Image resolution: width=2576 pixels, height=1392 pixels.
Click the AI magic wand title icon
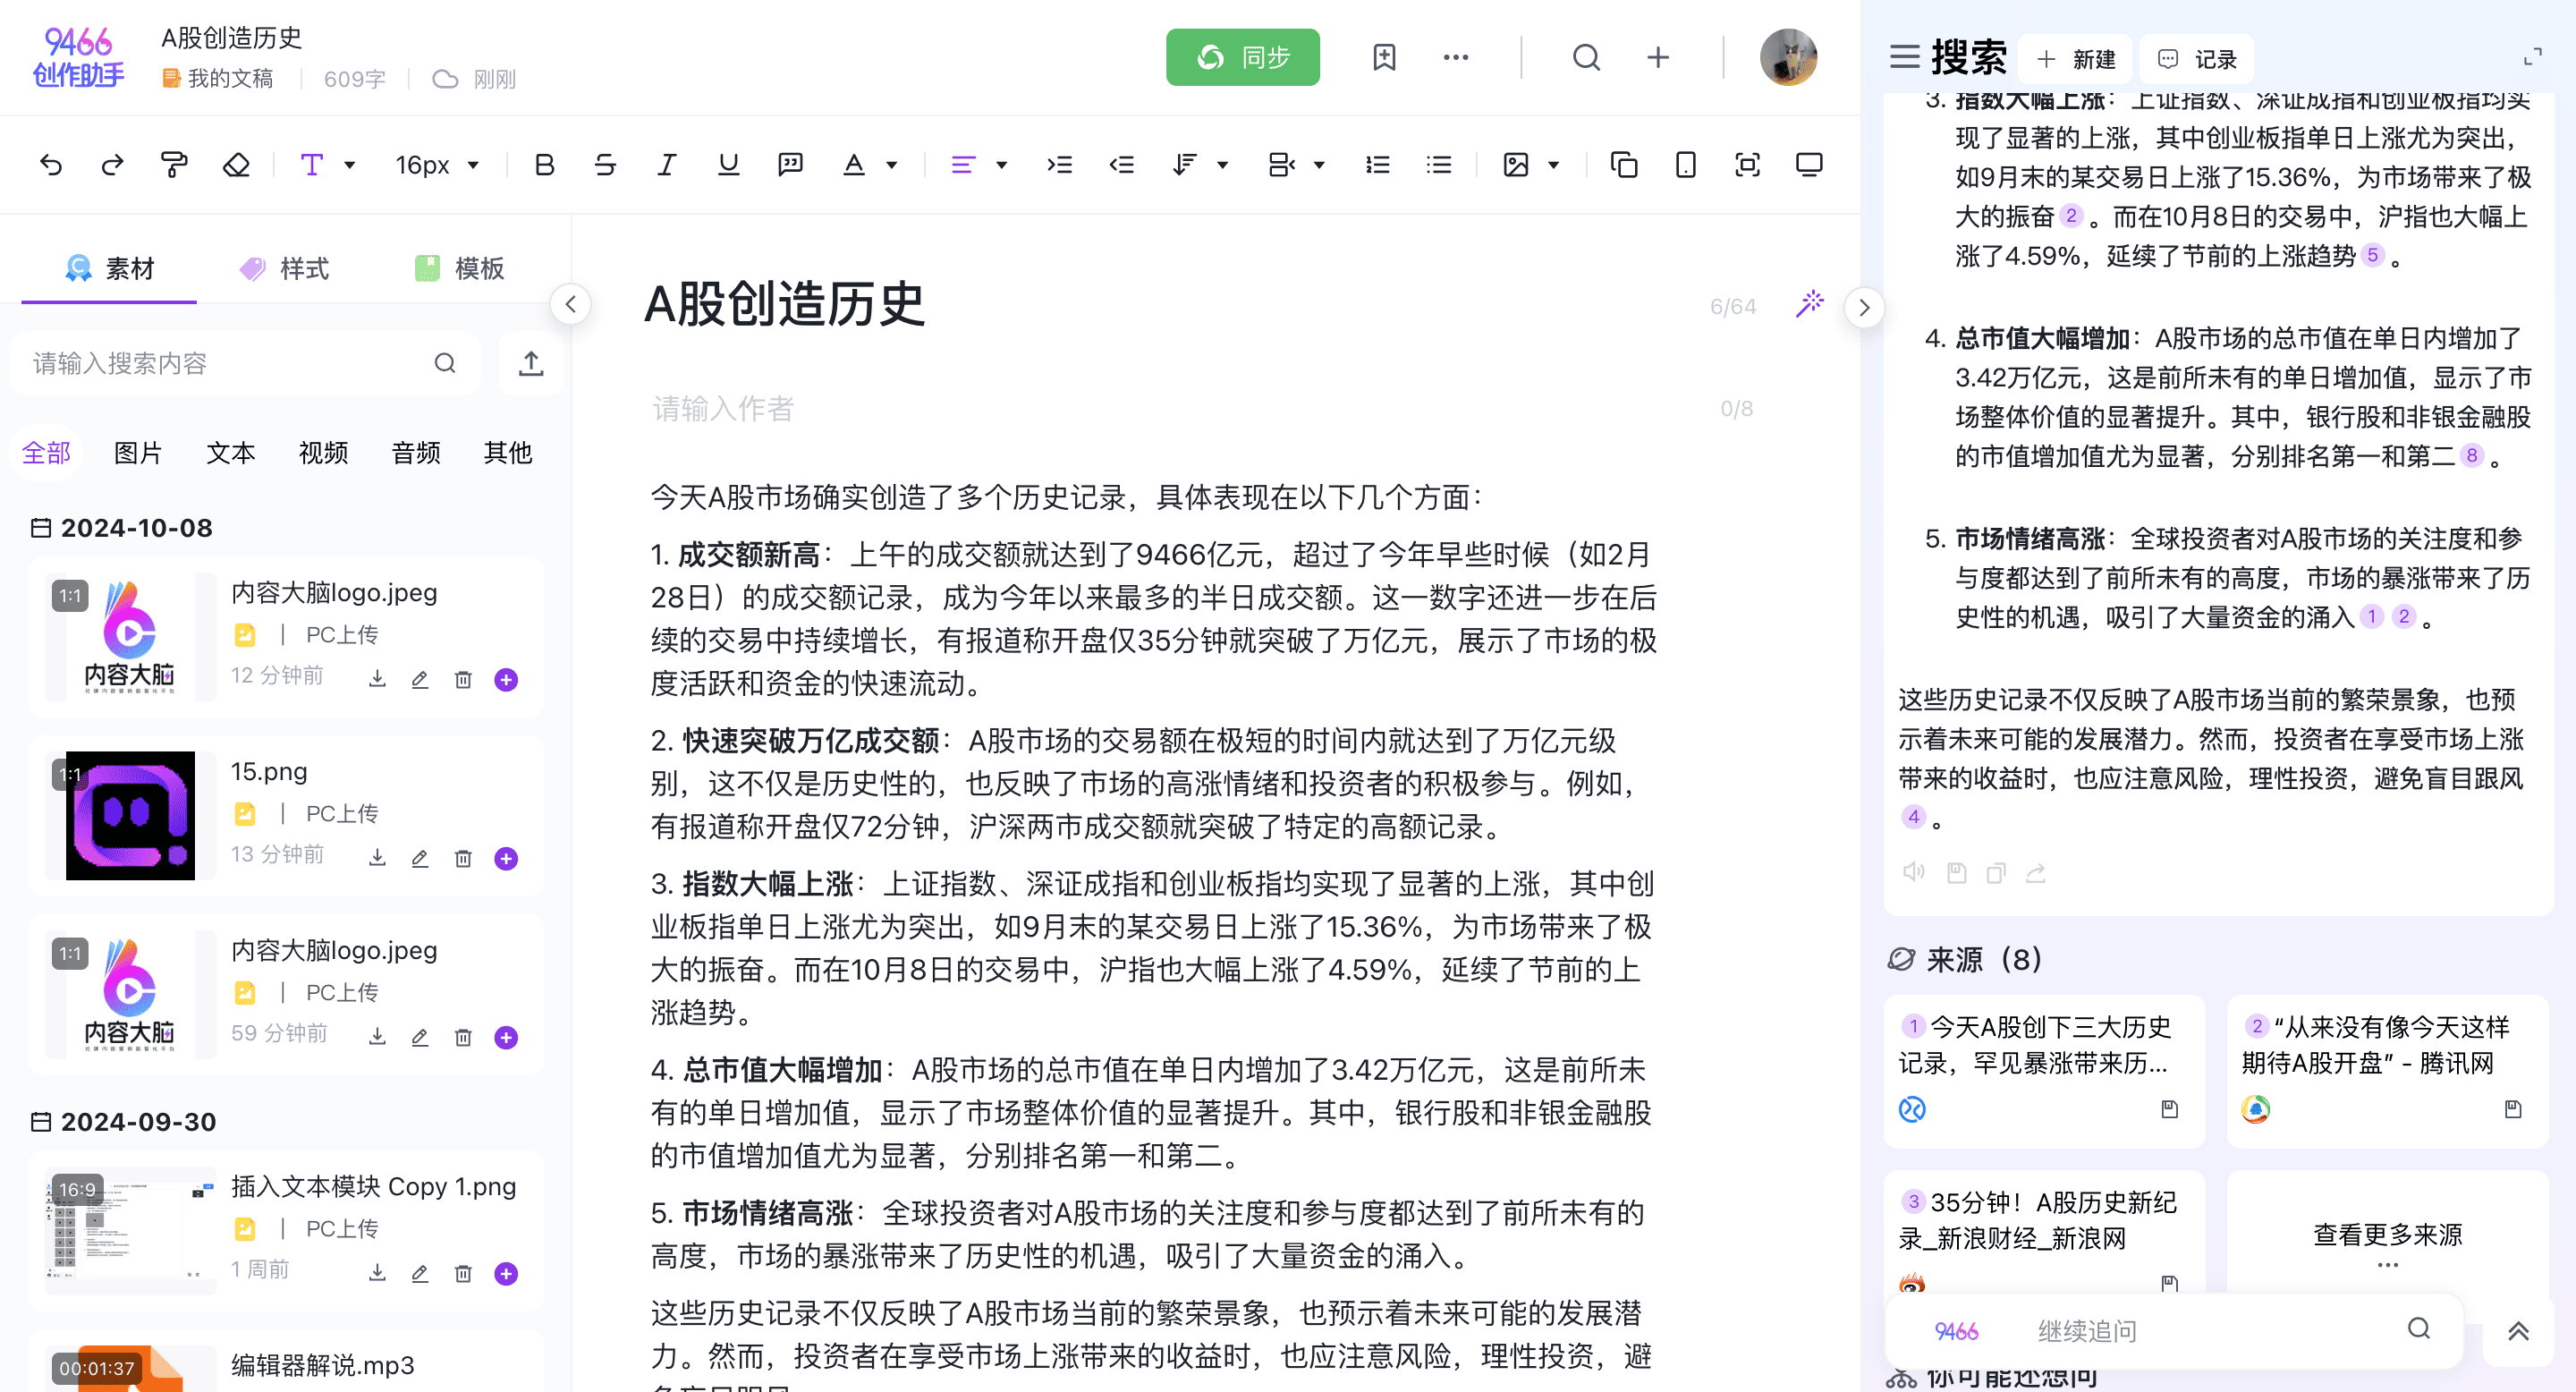pyautogui.click(x=1810, y=303)
